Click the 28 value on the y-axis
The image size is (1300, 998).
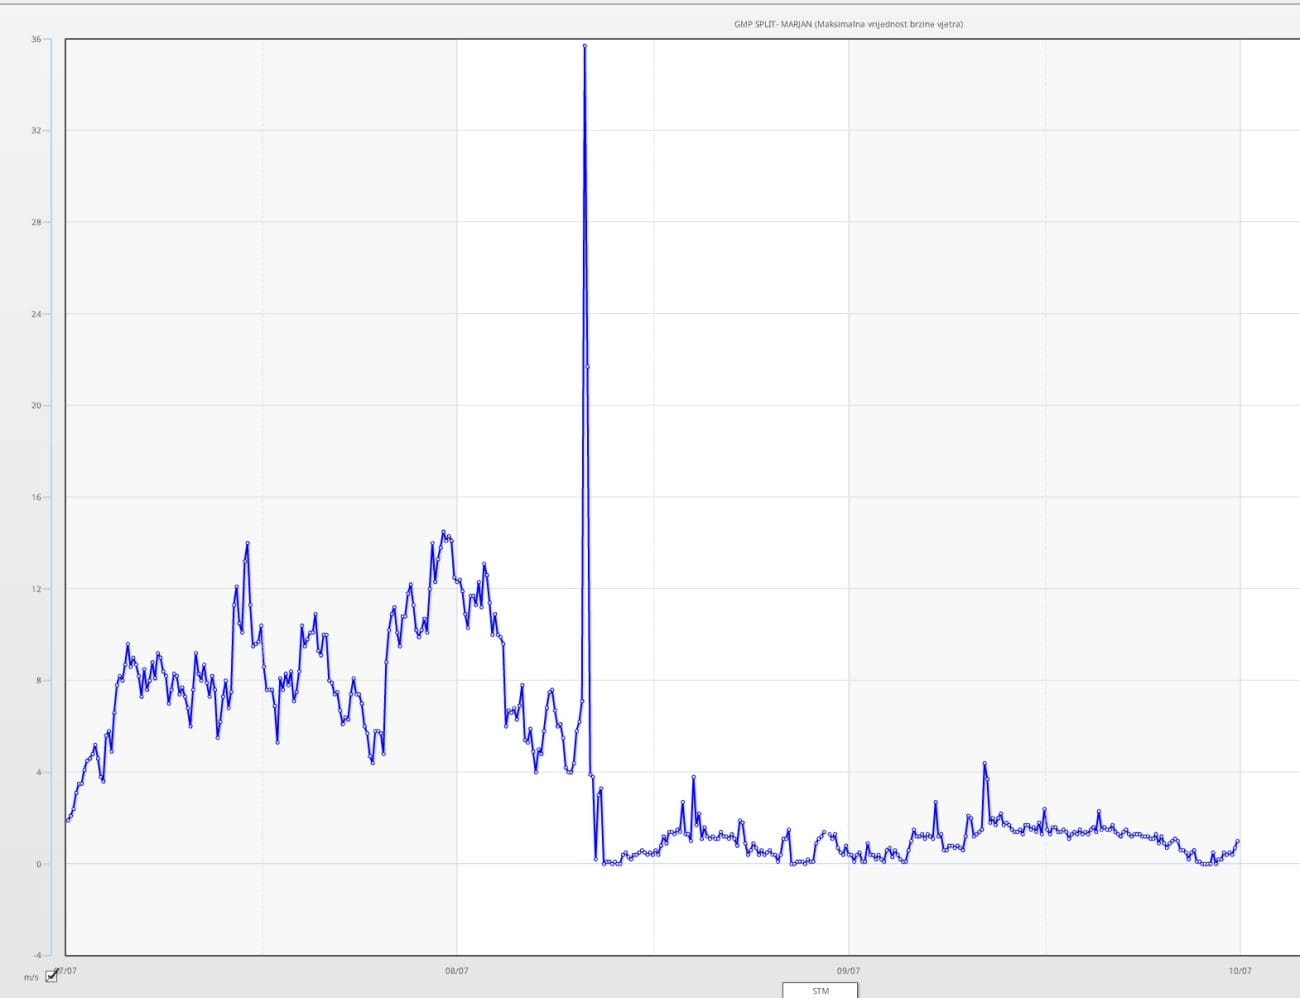(x=36, y=222)
